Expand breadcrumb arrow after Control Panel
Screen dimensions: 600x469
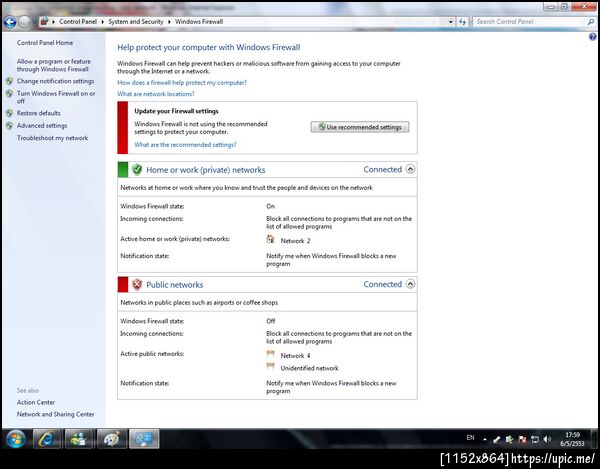[103, 22]
